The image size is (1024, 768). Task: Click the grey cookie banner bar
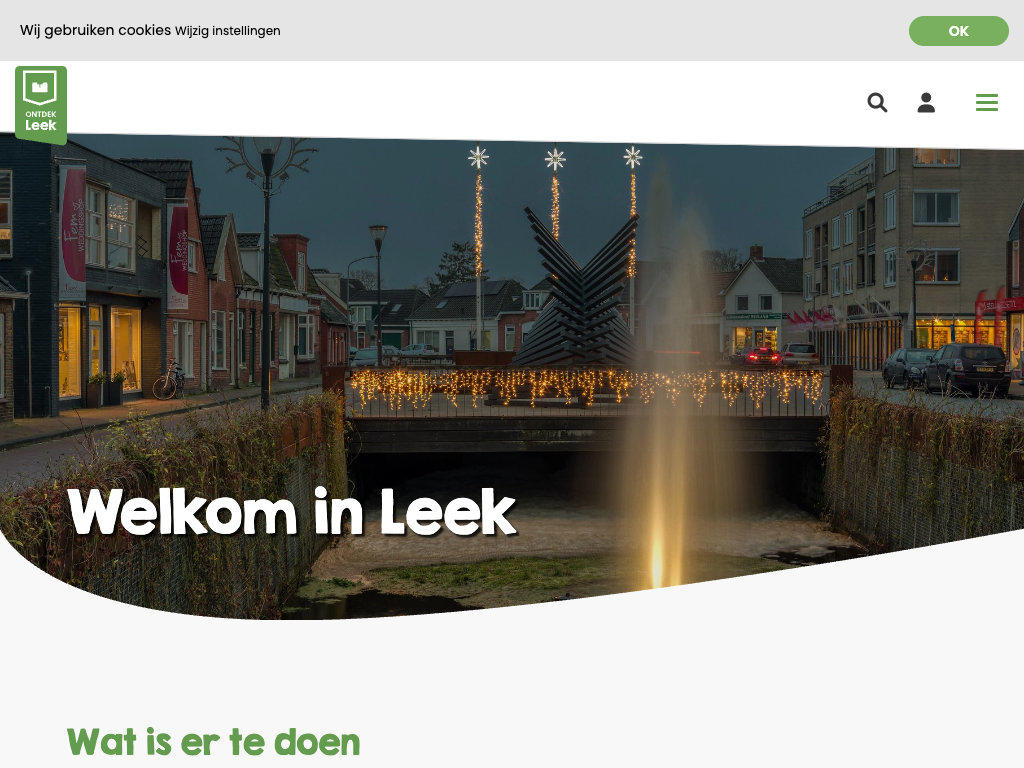pyautogui.click(x=512, y=31)
